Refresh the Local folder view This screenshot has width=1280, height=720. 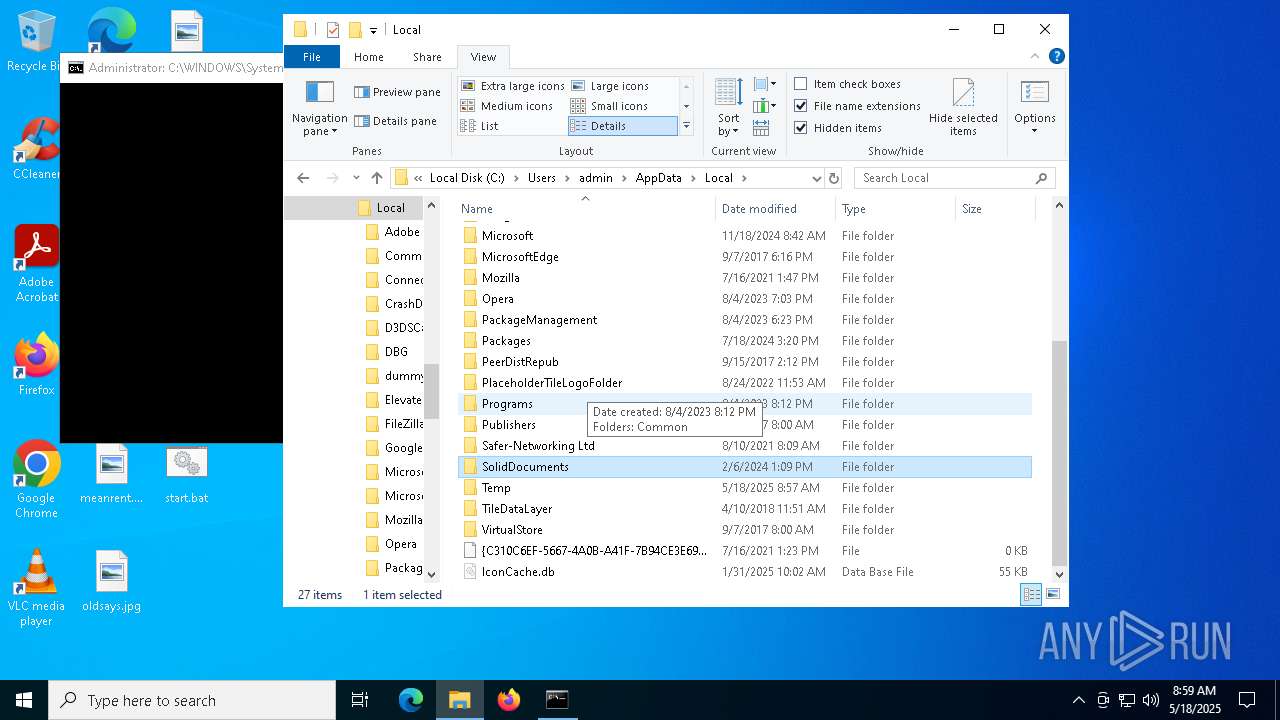834,178
